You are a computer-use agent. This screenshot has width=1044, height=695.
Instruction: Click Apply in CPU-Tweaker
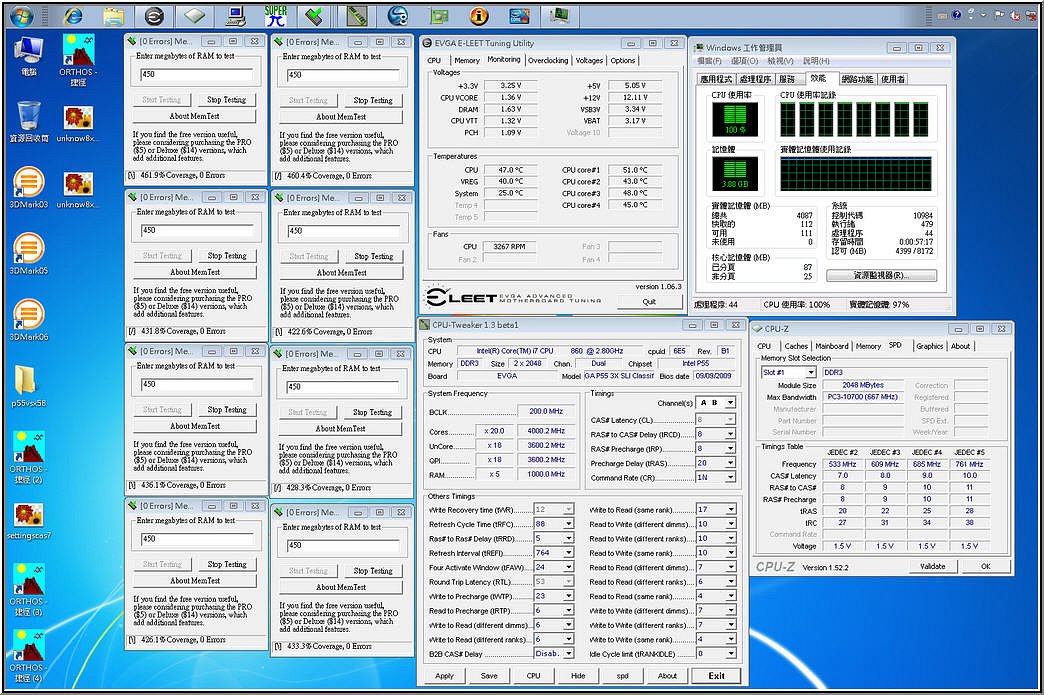tap(444, 676)
